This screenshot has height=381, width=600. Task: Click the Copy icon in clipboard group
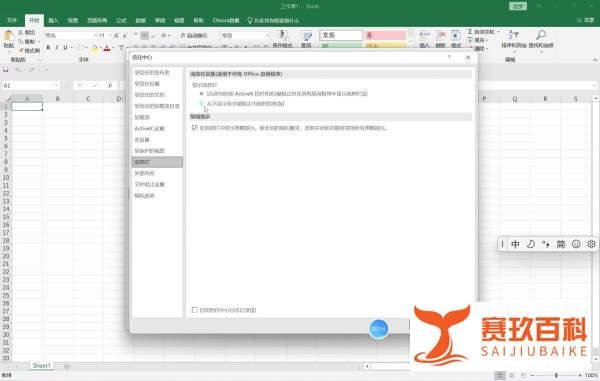(x=21, y=41)
